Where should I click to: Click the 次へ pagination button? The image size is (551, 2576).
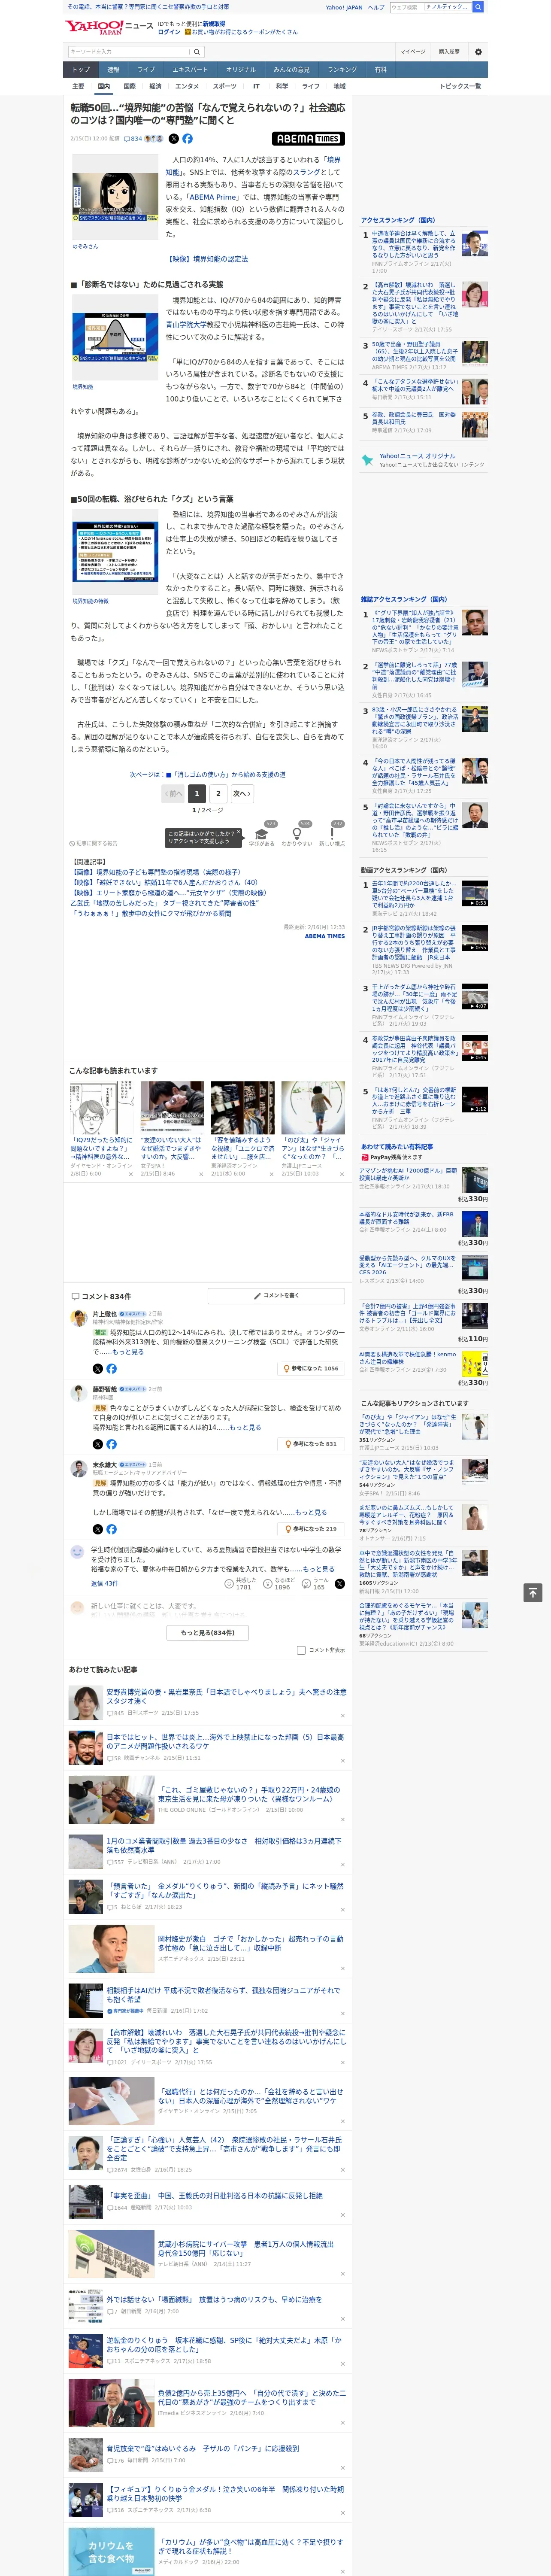[x=242, y=793]
